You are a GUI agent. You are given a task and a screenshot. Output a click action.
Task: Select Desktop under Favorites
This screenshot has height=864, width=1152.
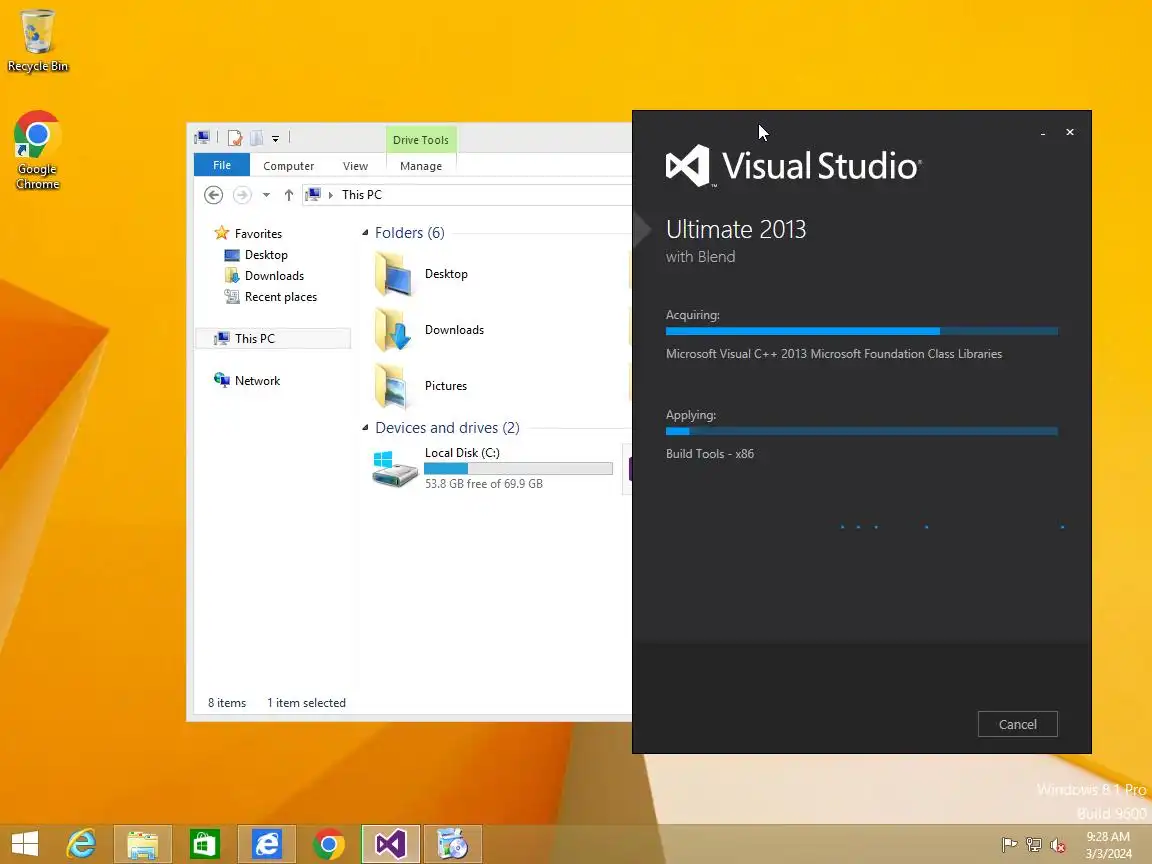click(256, 255)
